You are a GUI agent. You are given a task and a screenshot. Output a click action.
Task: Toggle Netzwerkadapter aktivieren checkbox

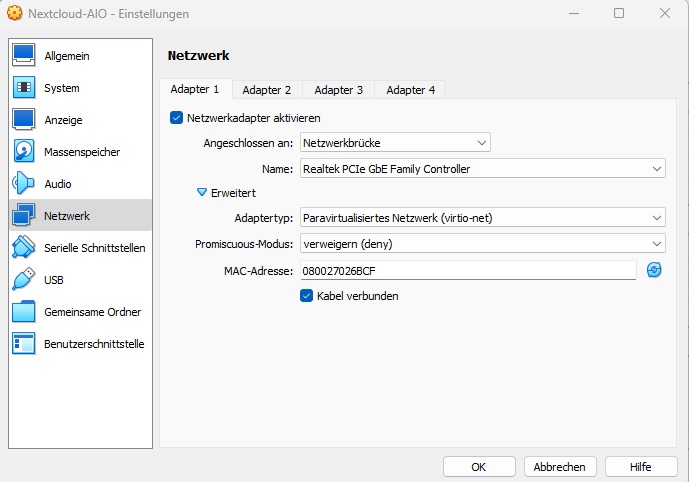[176, 118]
